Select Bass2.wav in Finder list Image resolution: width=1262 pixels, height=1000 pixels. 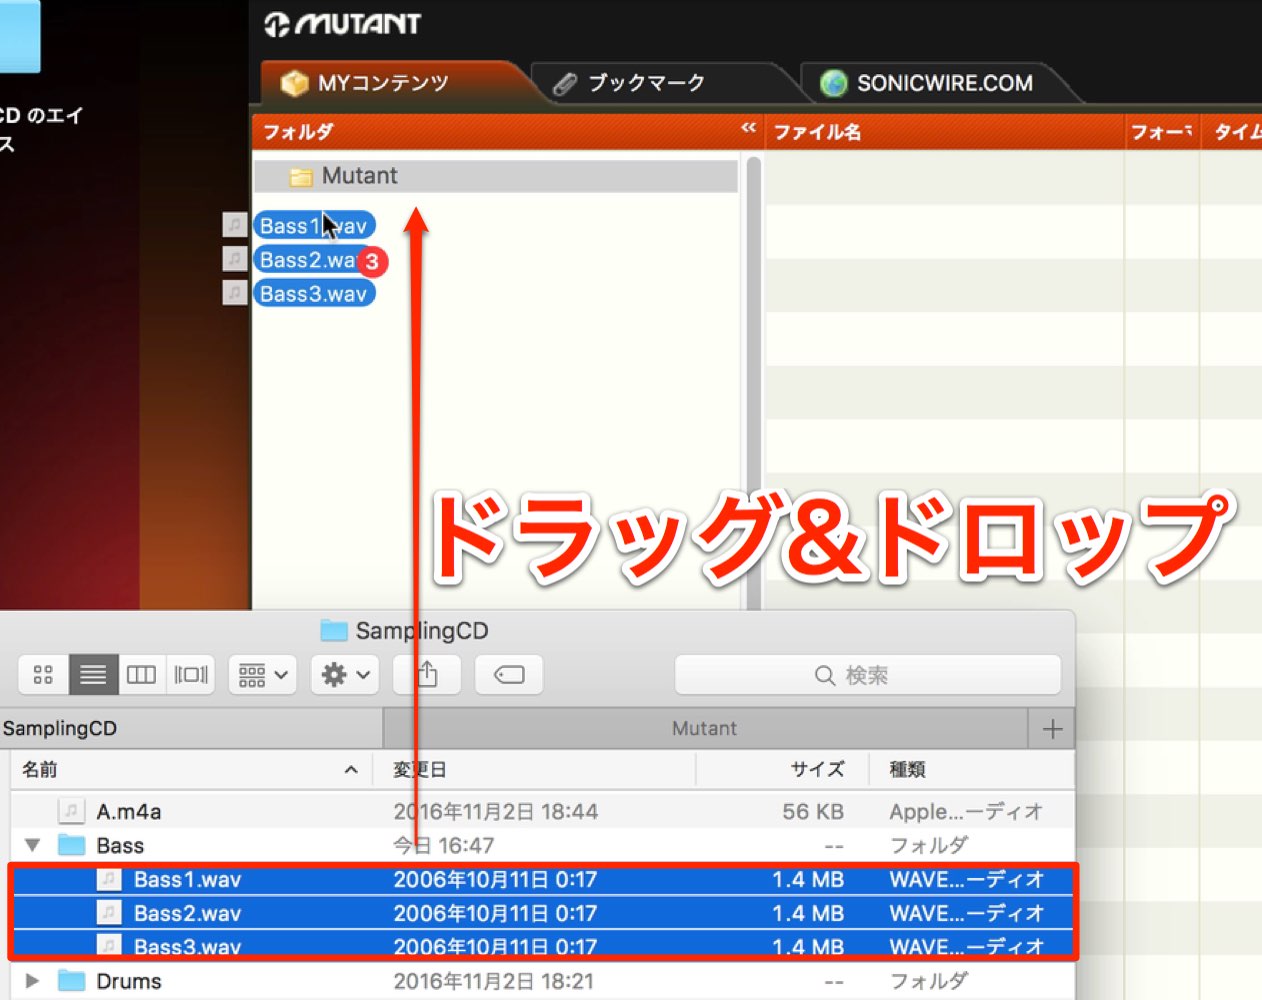click(543, 913)
